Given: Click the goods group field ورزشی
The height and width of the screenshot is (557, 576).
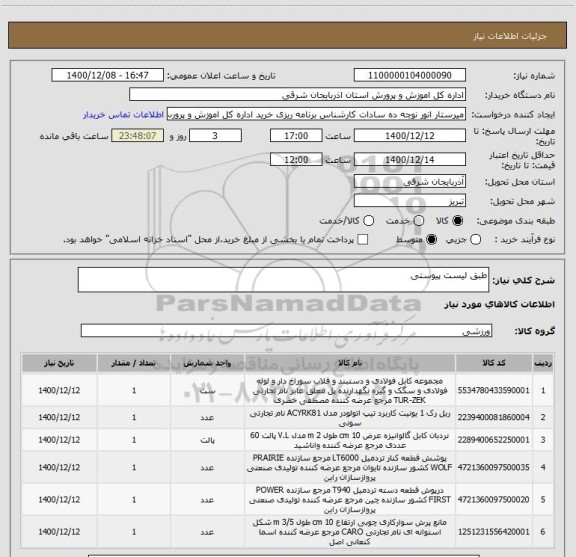Looking at the screenshot, I should [286, 331].
